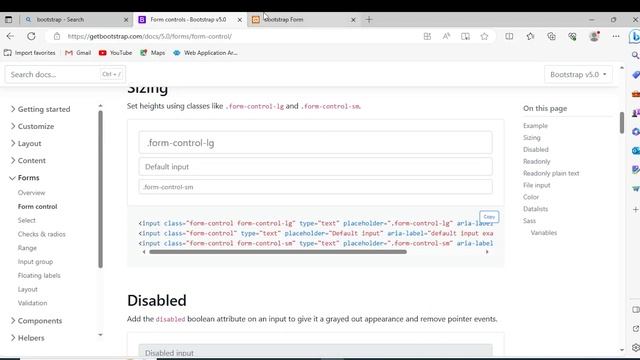Expand the Components section
This screenshot has width=640, height=360.
(36, 320)
